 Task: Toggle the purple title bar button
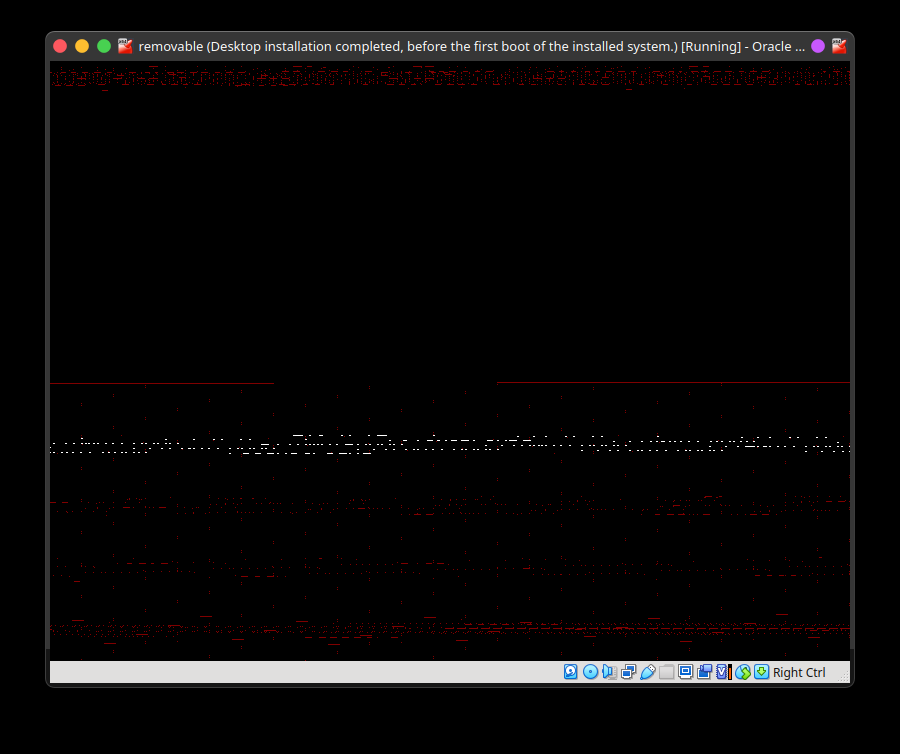[818, 46]
